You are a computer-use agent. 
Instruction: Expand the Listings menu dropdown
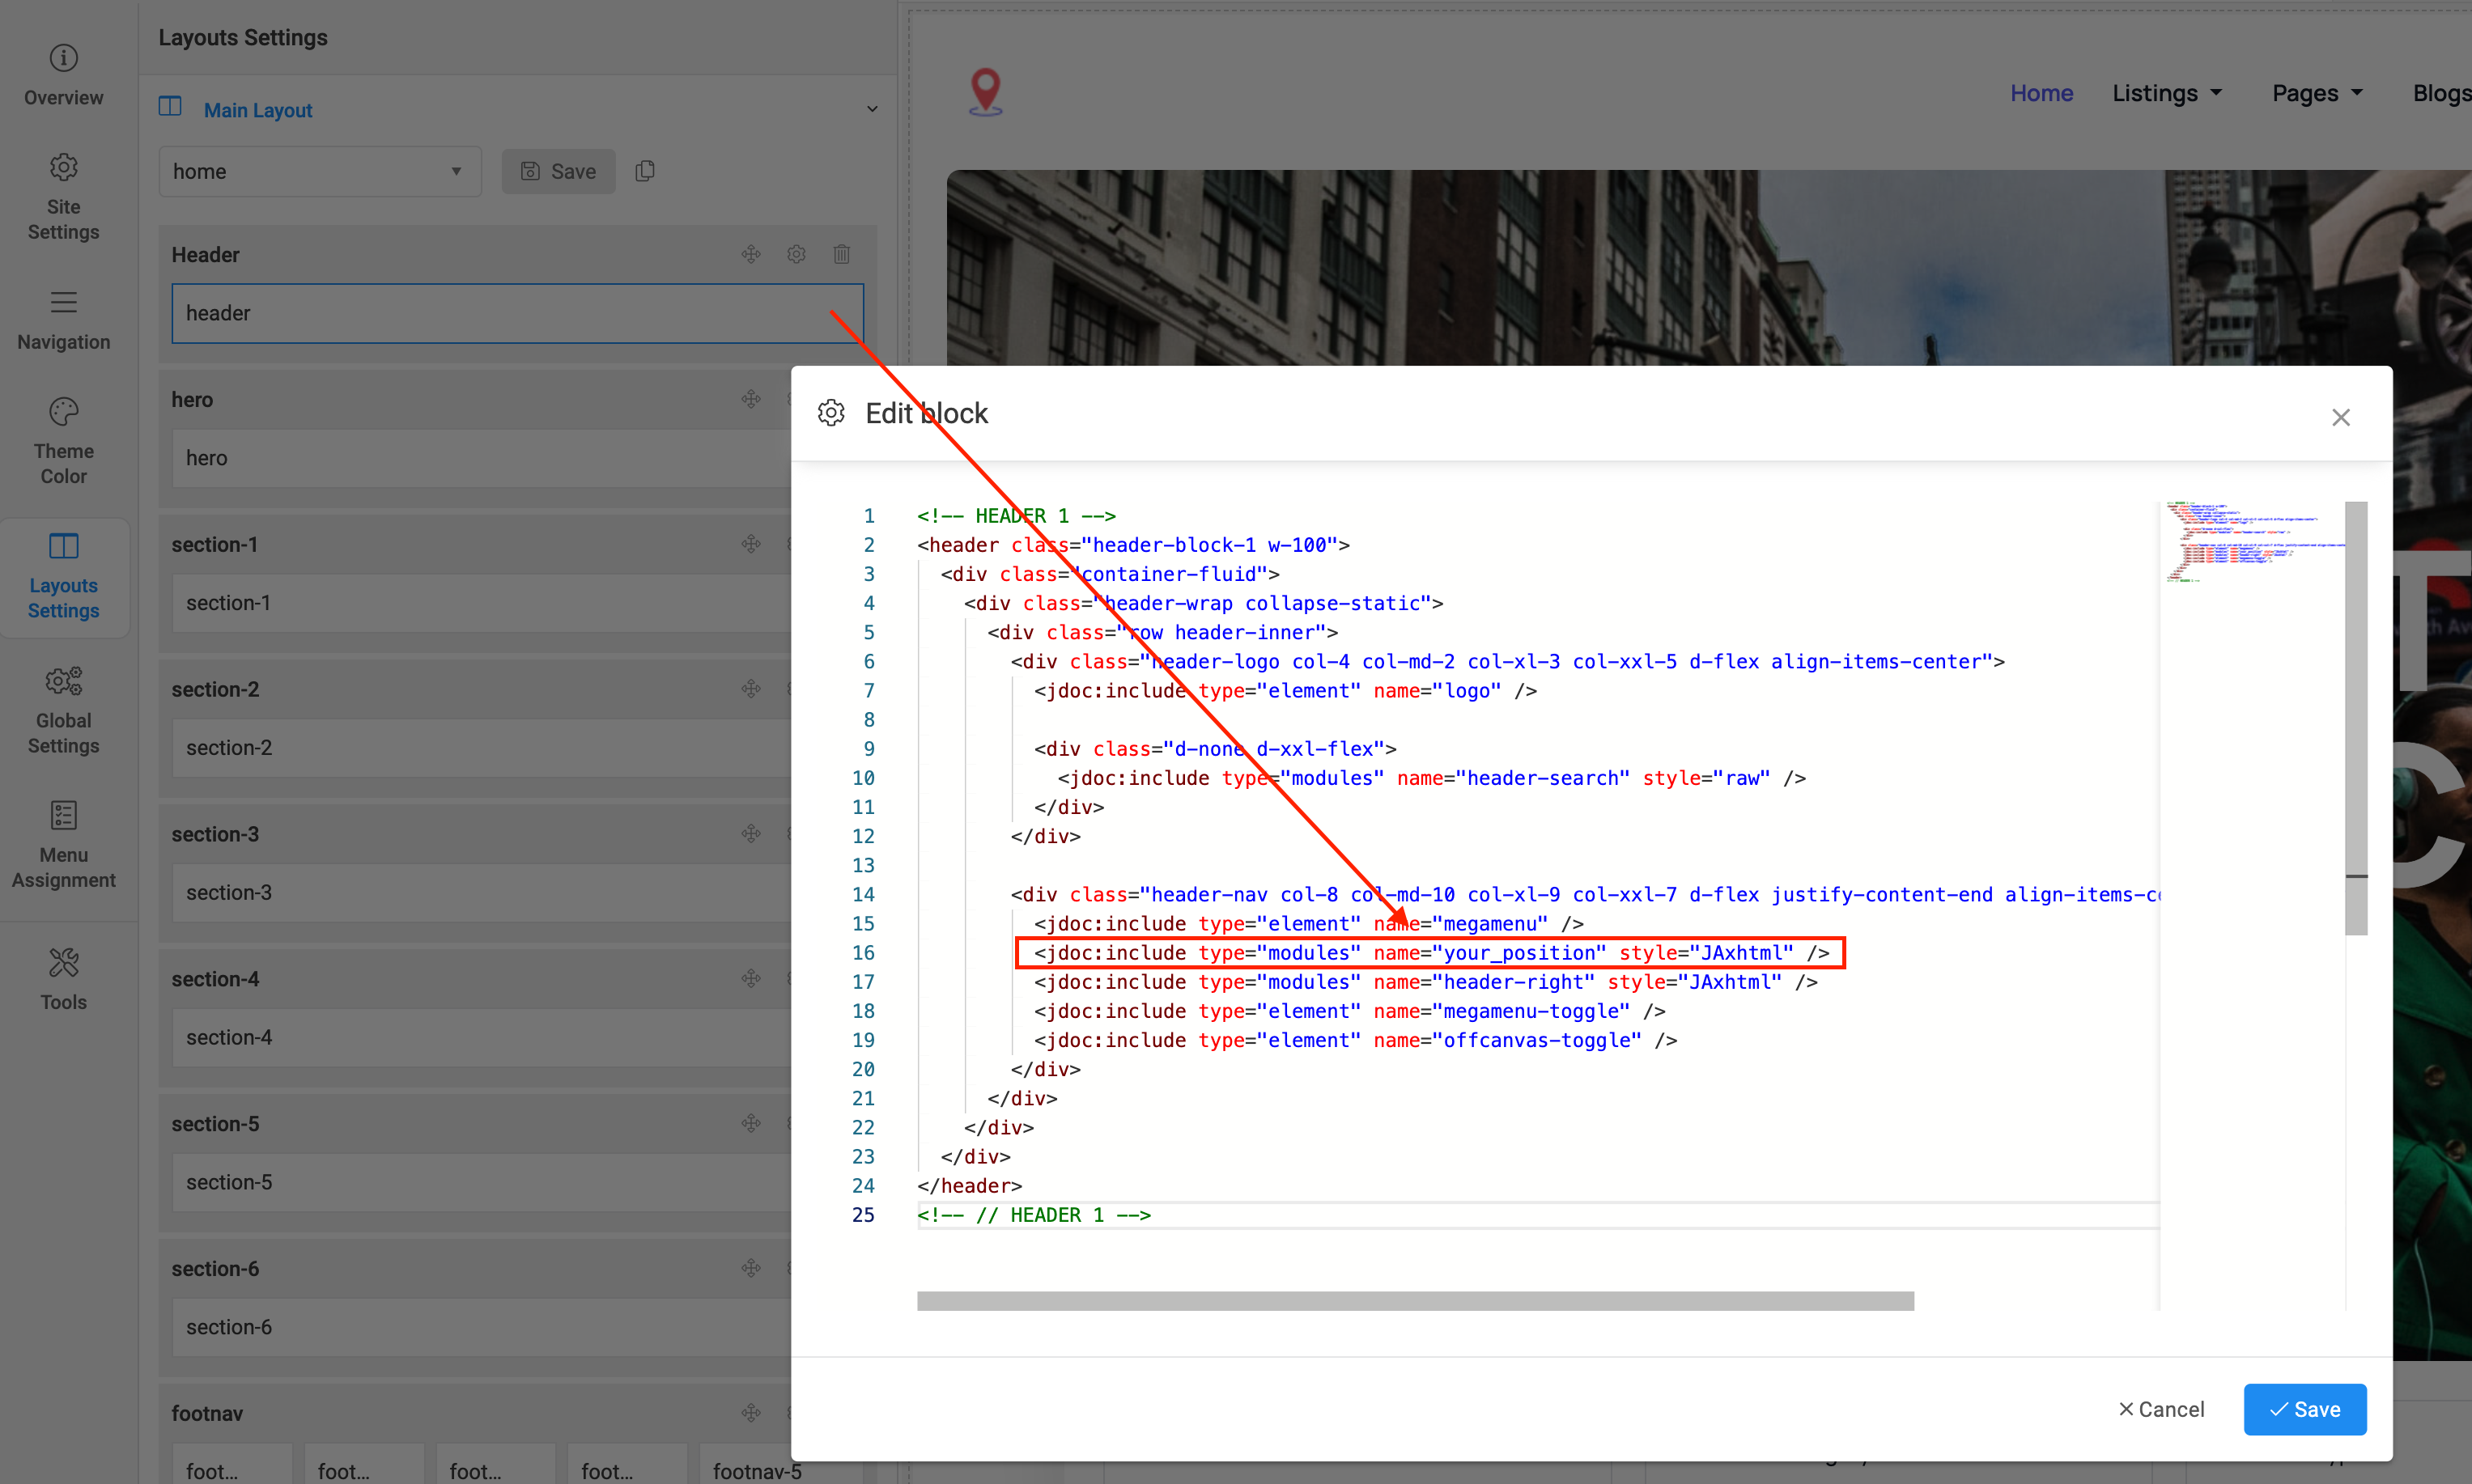pos(2166,93)
